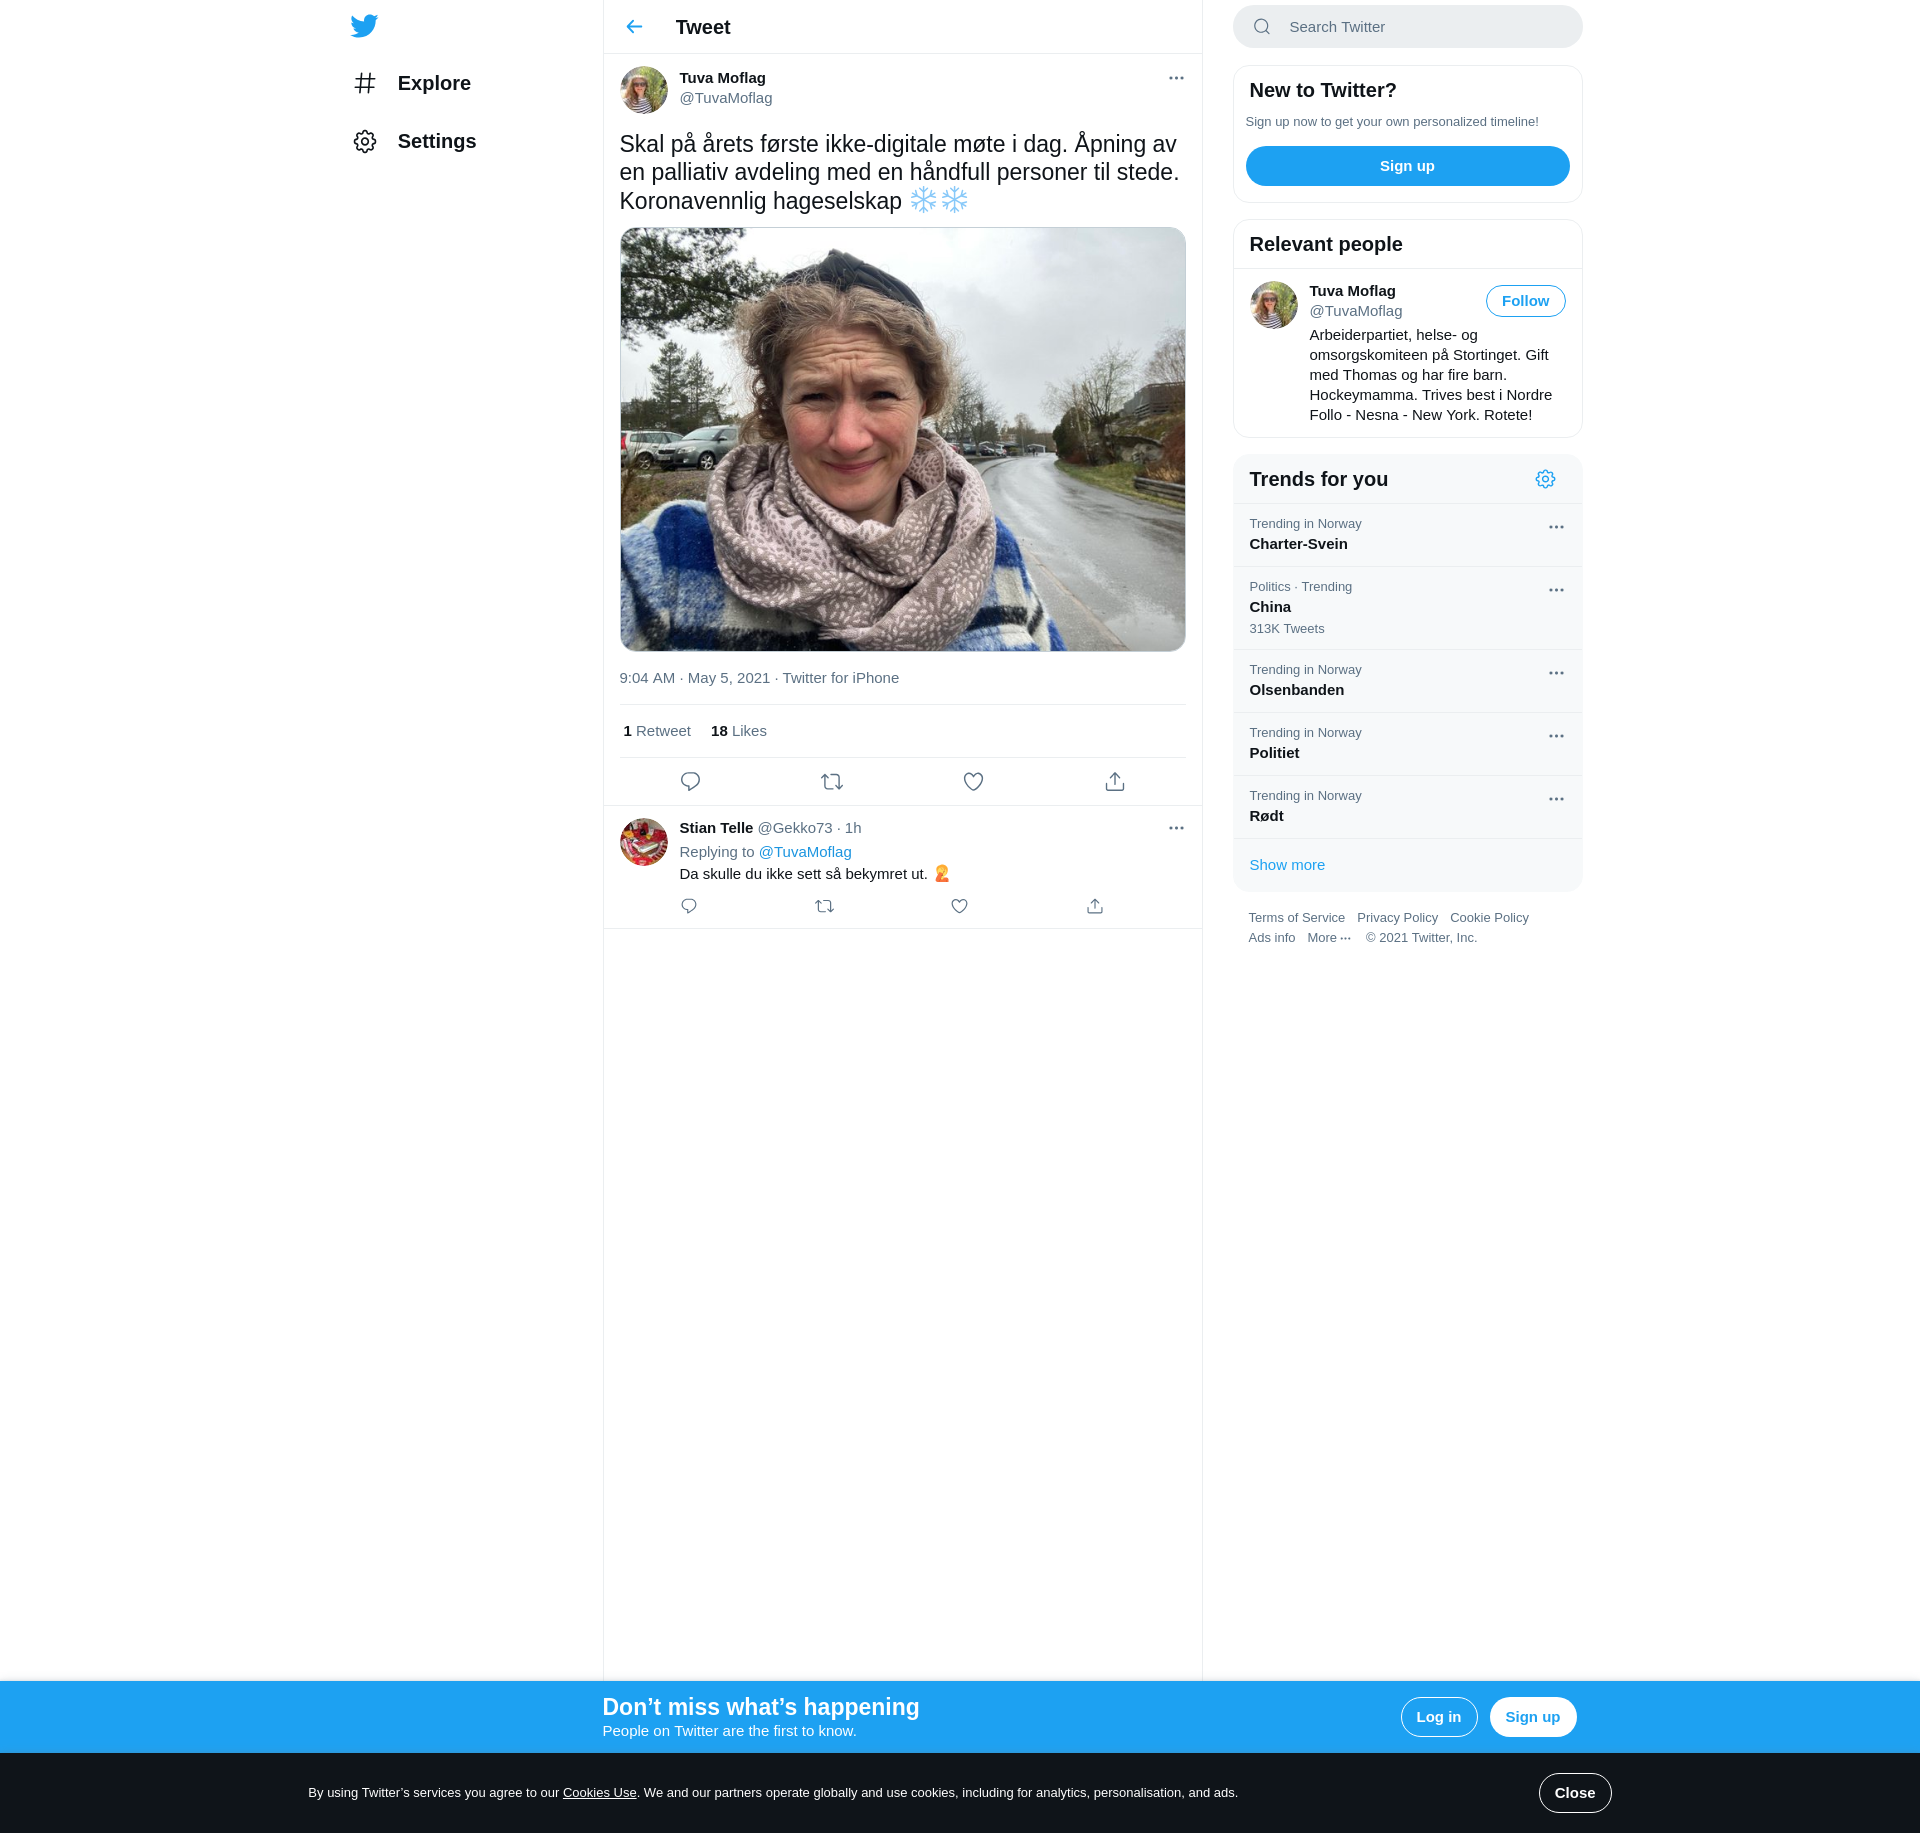The height and width of the screenshot is (1833, 1920).
Task: Open the tweet timestamp 9:04 AM · May 5, 2021
Action: pos(694,678)
